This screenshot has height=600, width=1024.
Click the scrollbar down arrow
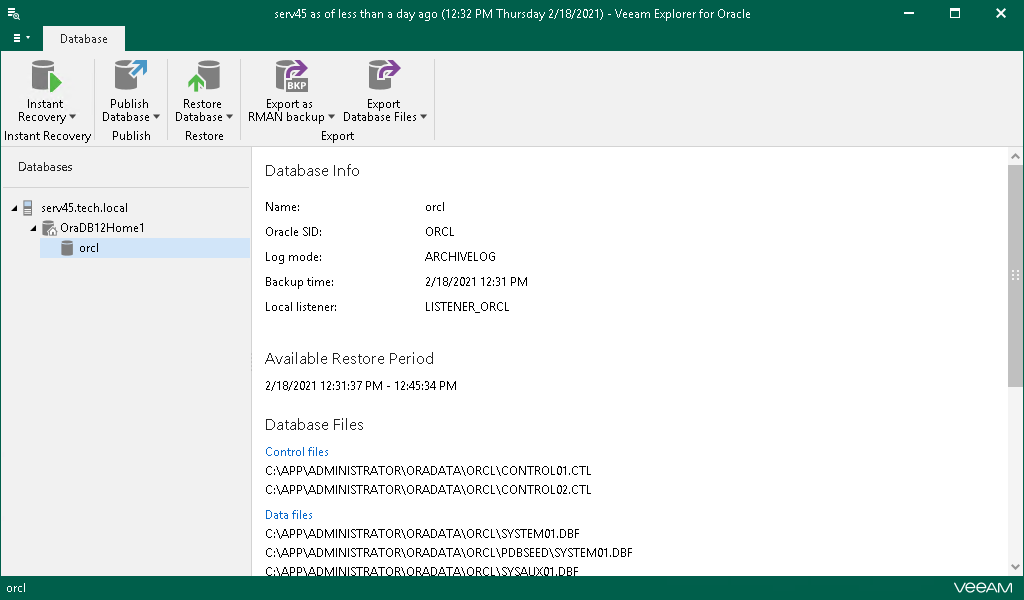1015,567
